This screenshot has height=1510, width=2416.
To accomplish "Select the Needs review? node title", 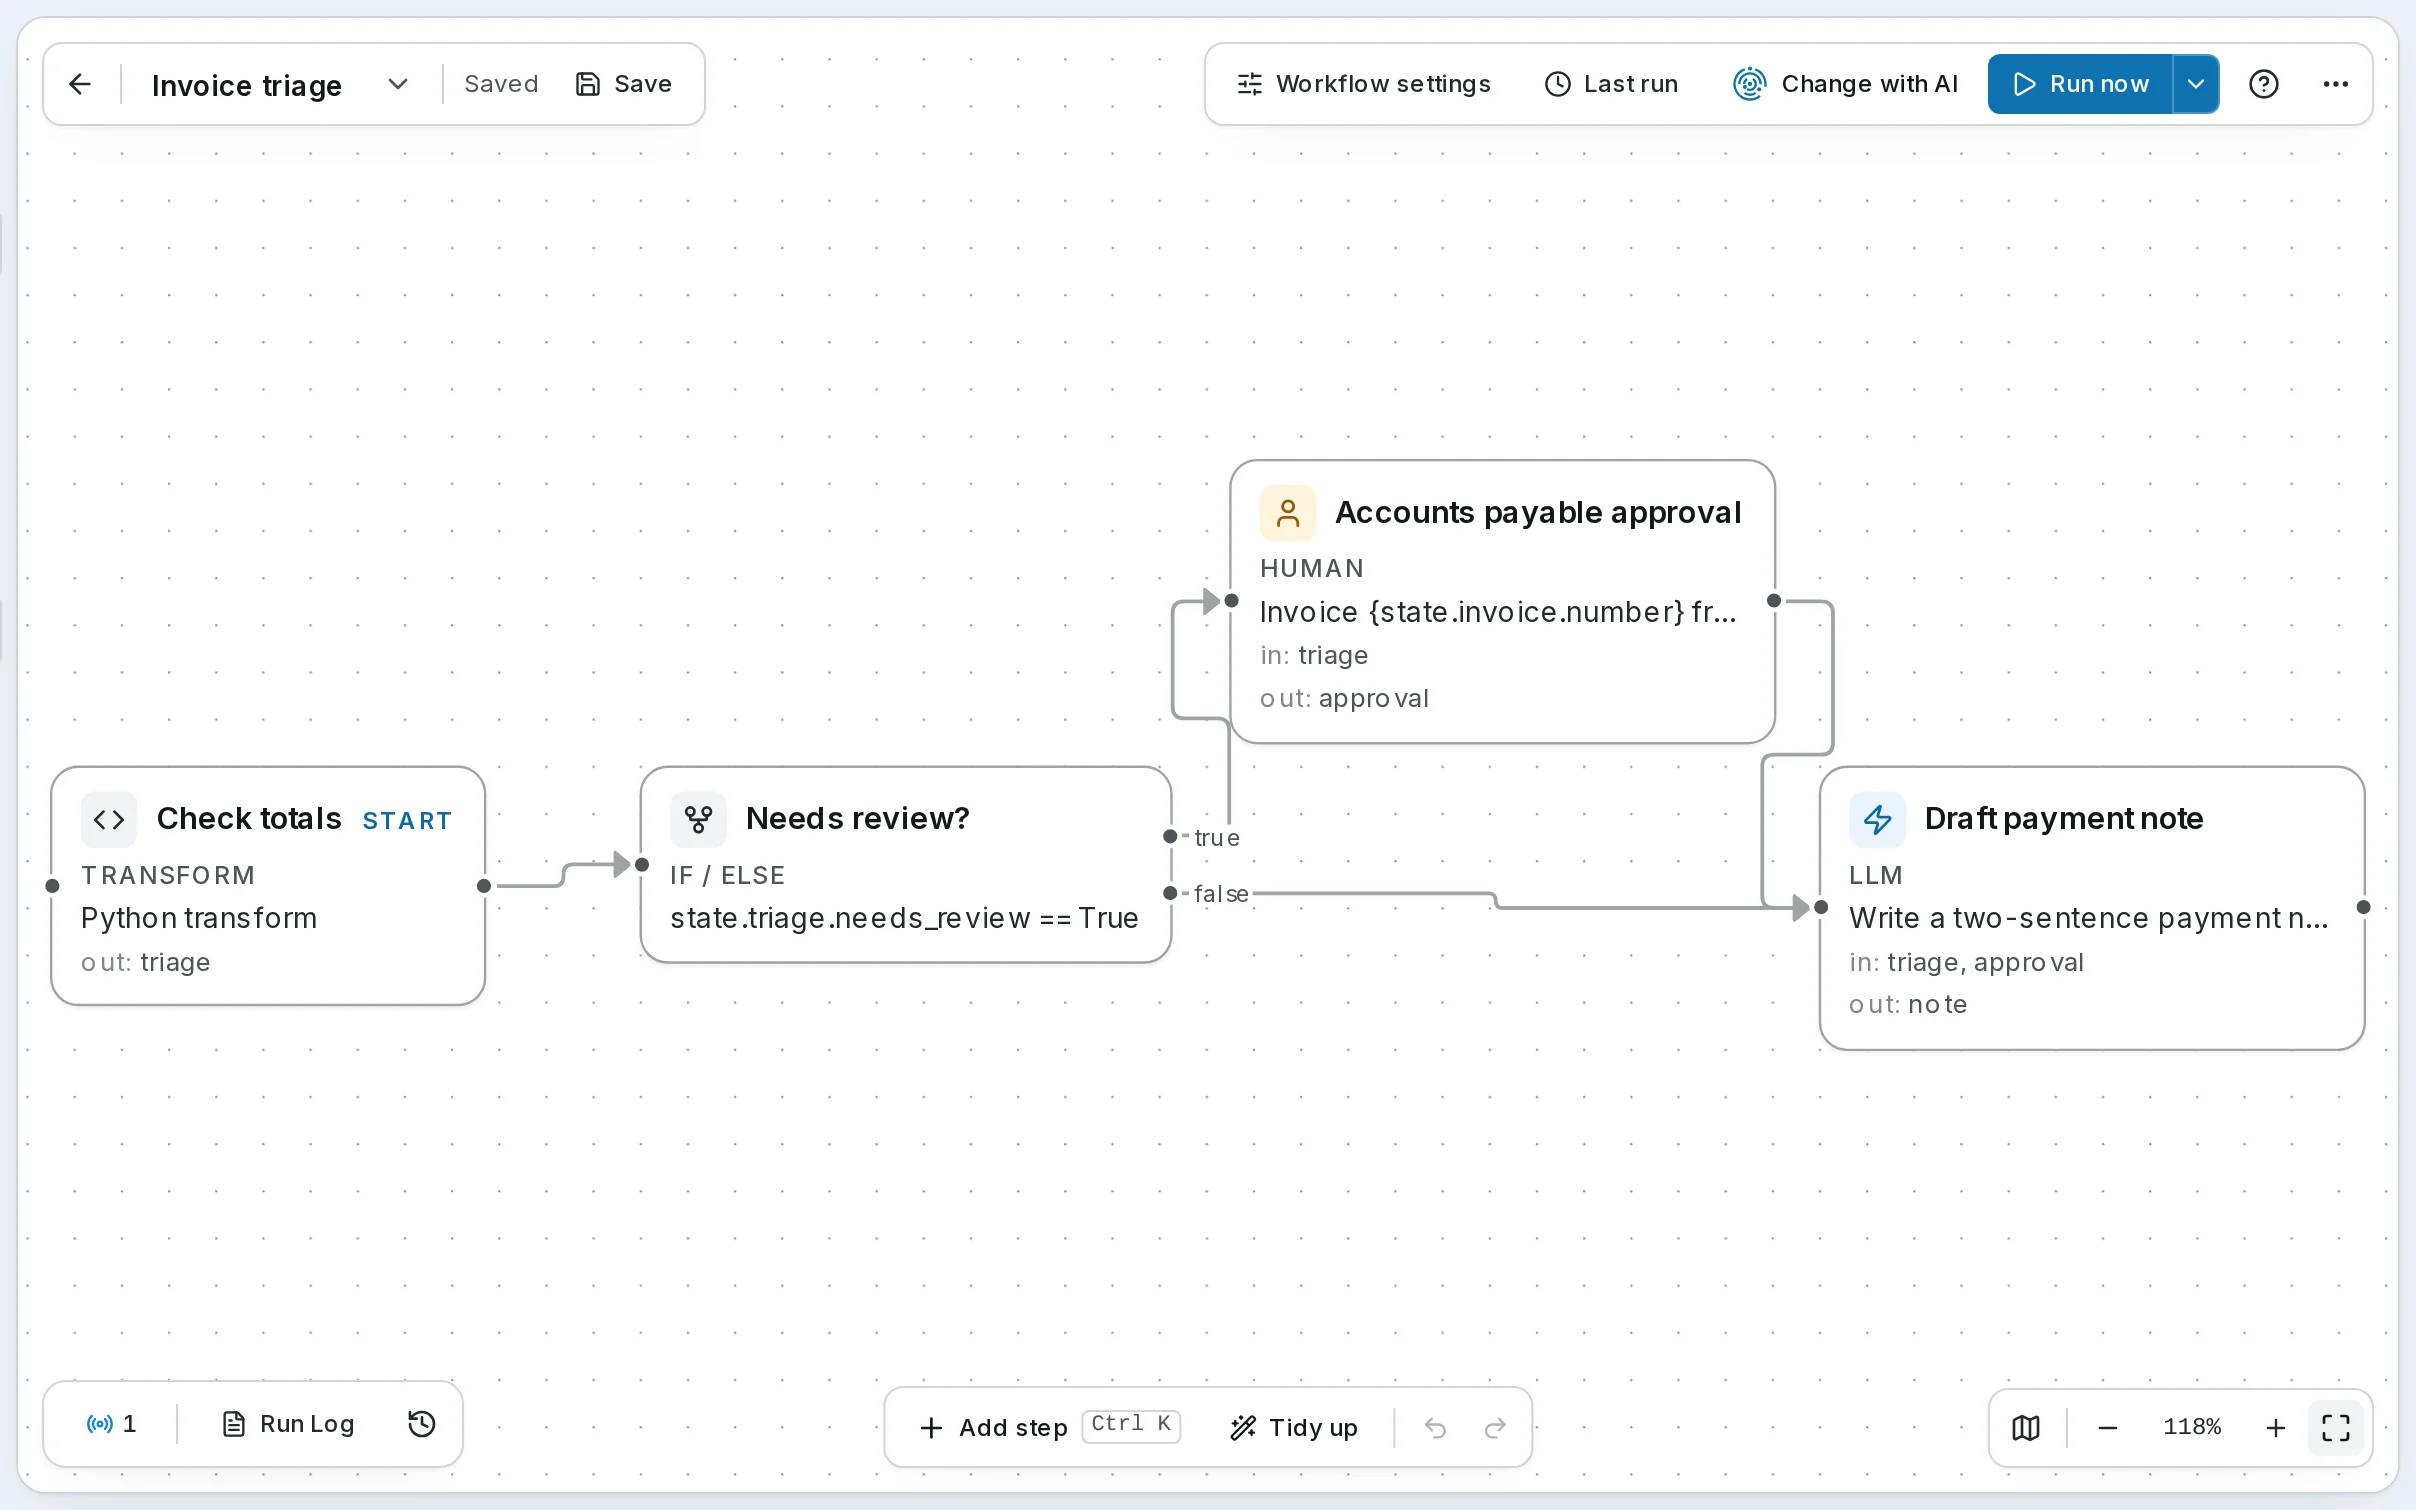I will (x=858, y=818).
